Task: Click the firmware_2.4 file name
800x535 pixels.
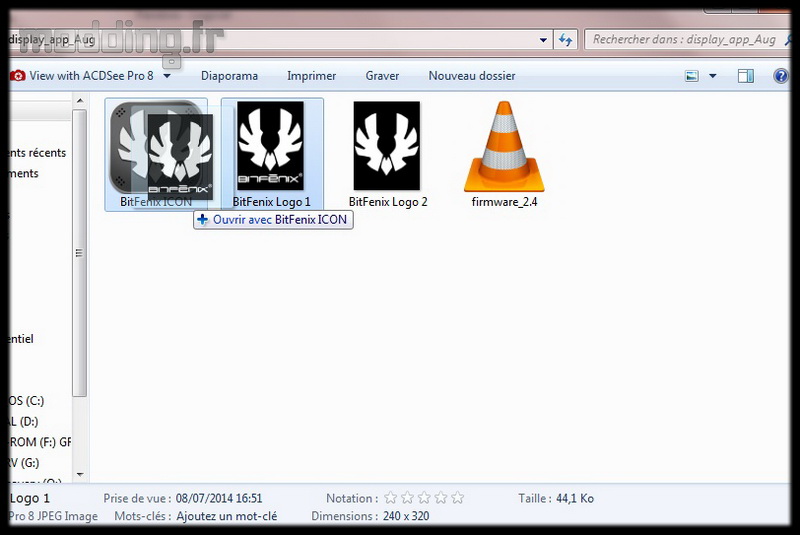Action: 504,202
